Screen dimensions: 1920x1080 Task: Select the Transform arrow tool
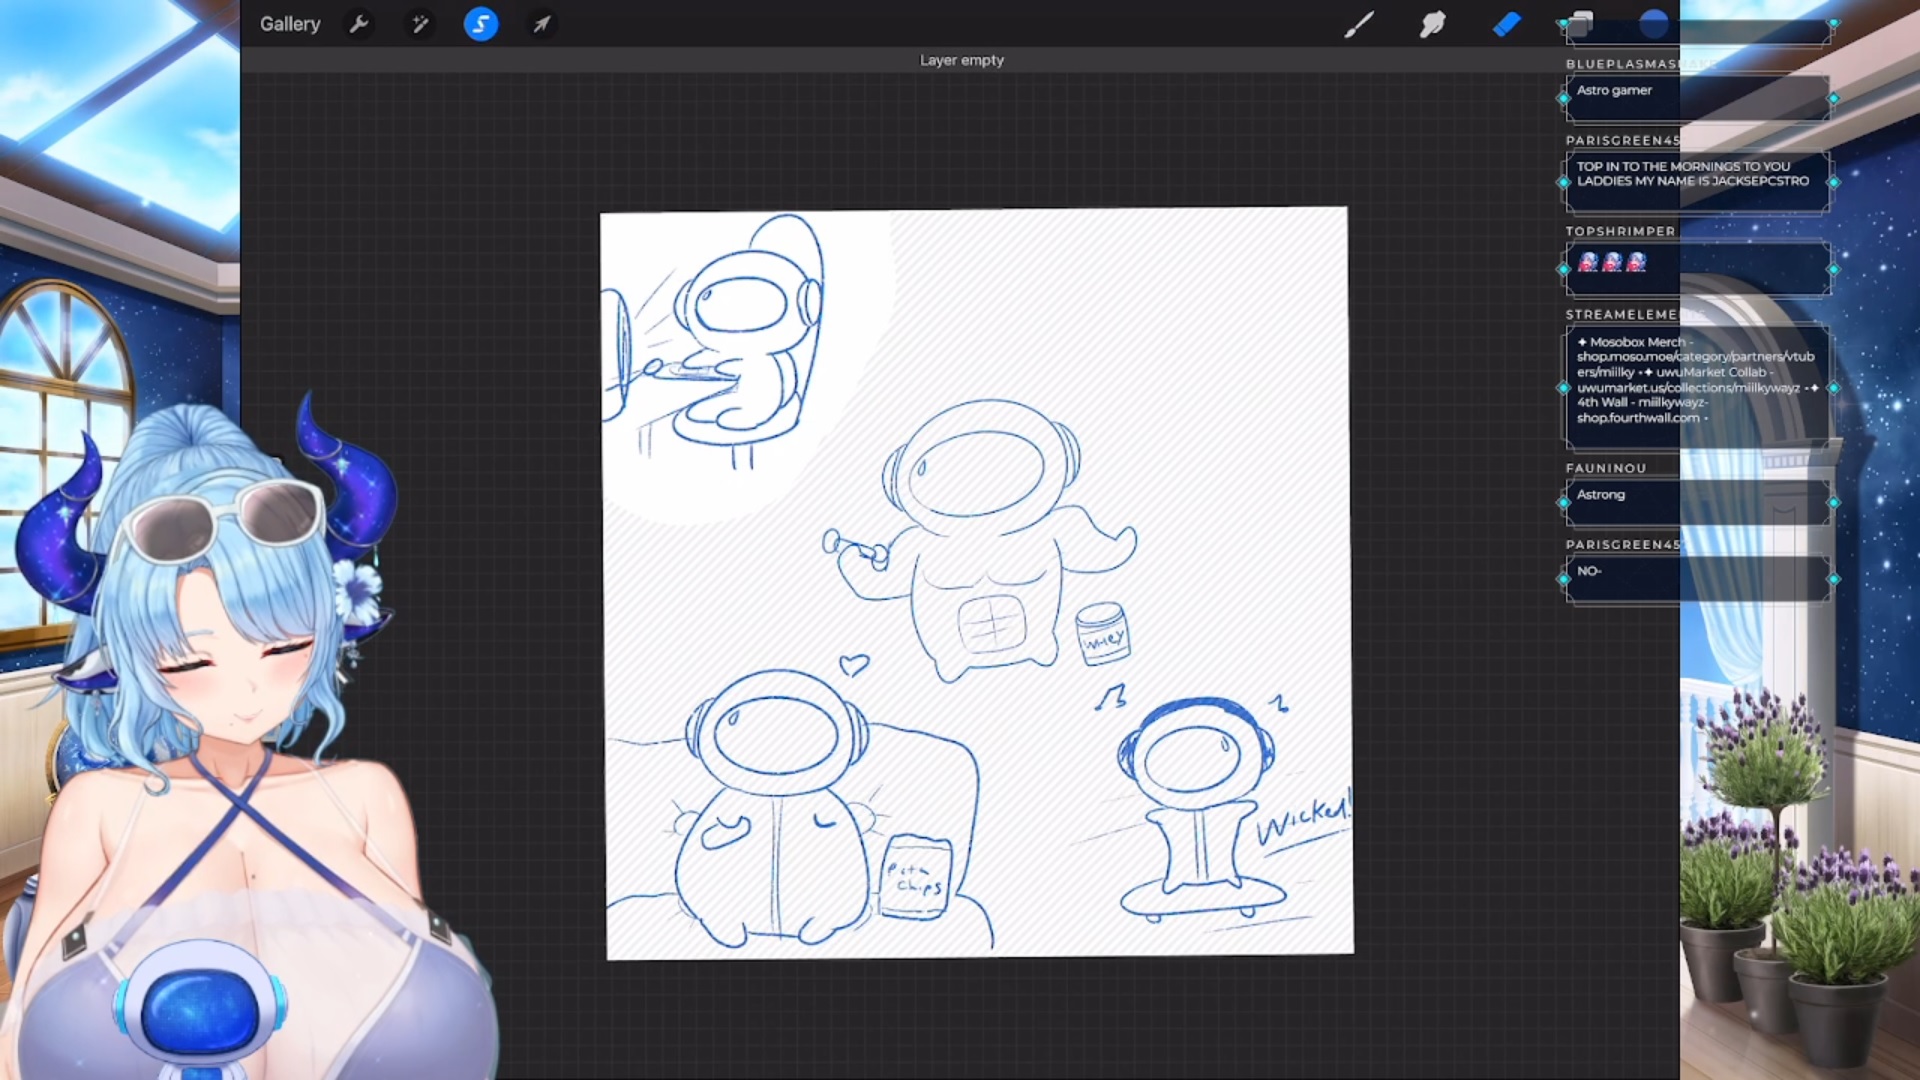click(x=541, y=24)
